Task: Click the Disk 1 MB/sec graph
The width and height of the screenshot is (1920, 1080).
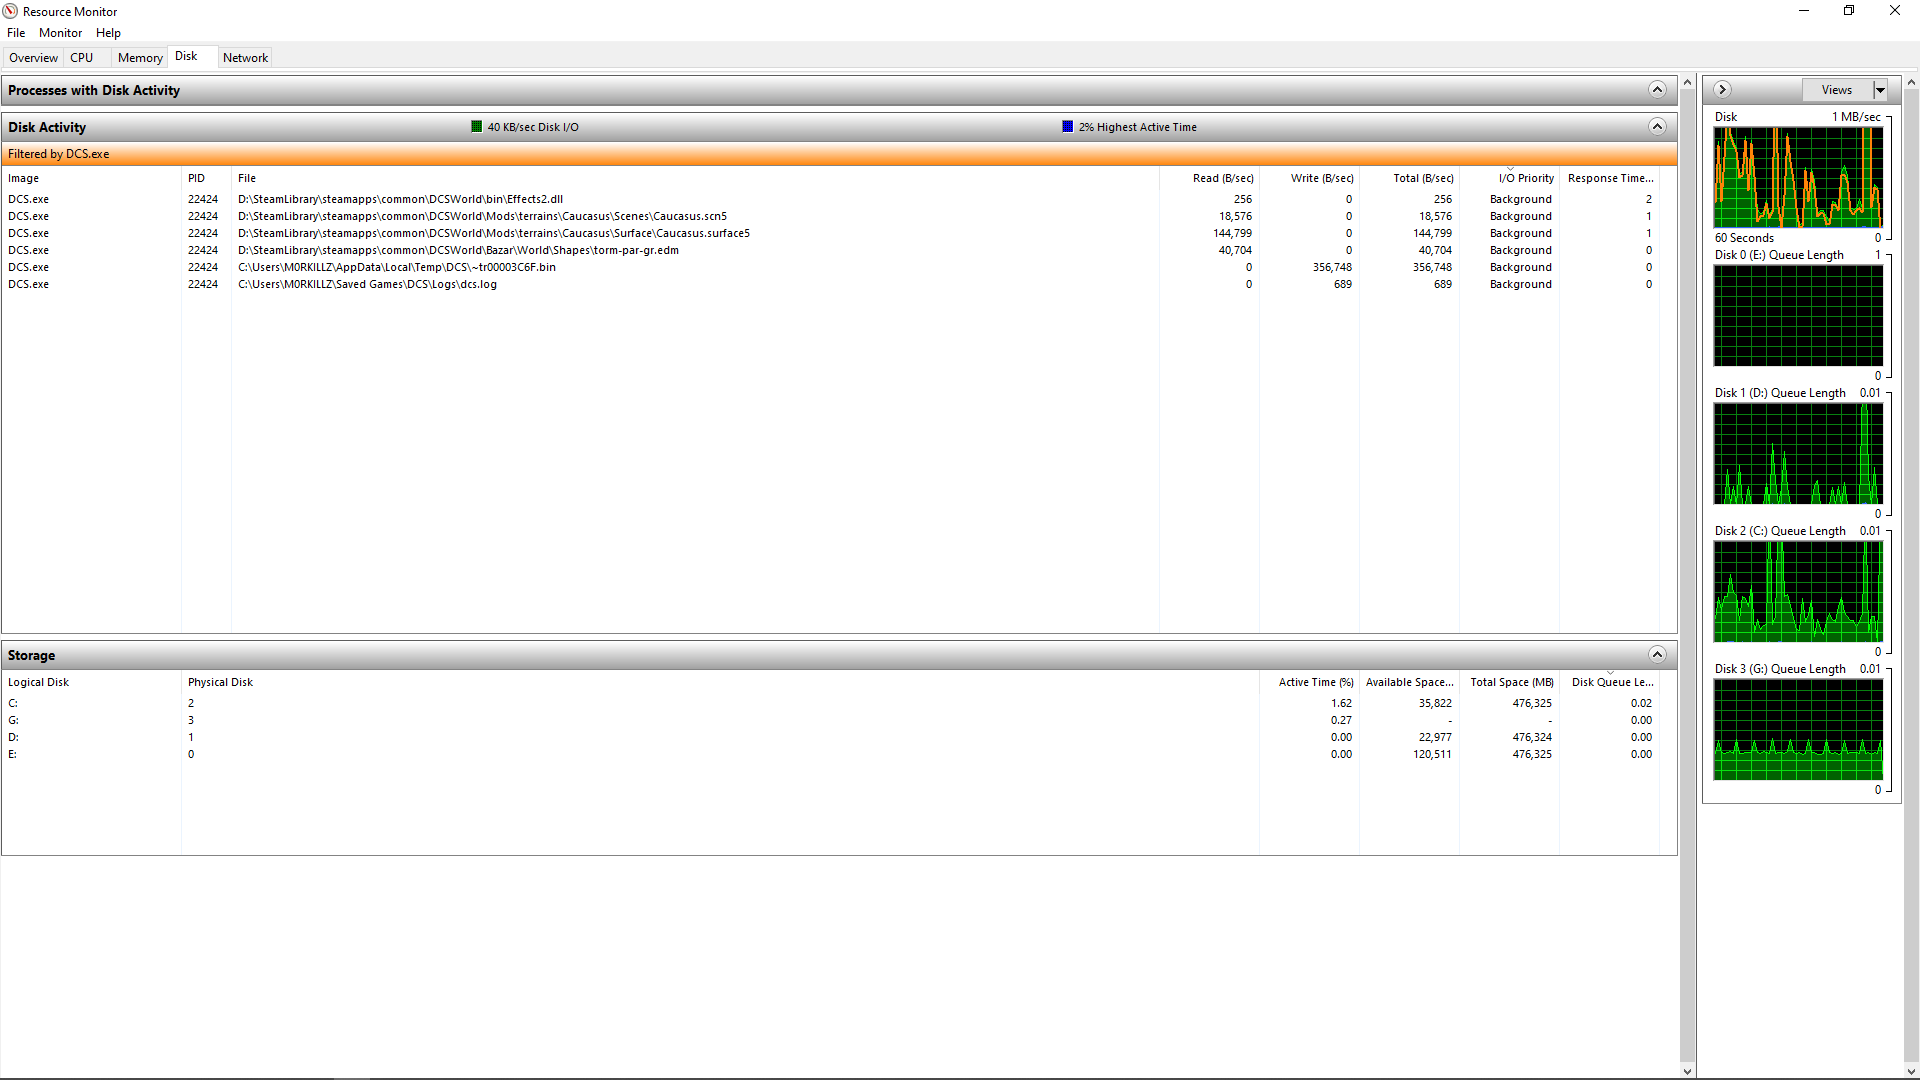Action: (1798, 178)
